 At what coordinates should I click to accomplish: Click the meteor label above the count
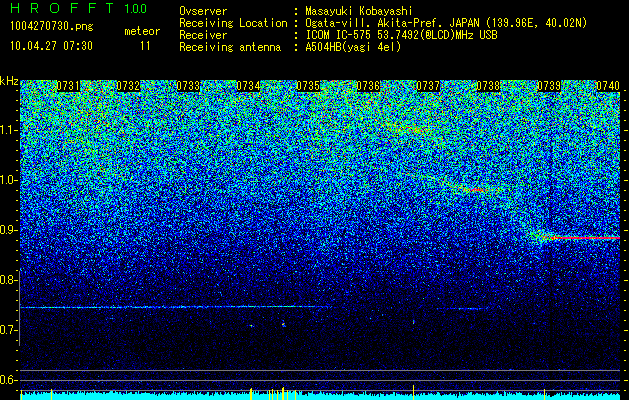pos(142,31)
